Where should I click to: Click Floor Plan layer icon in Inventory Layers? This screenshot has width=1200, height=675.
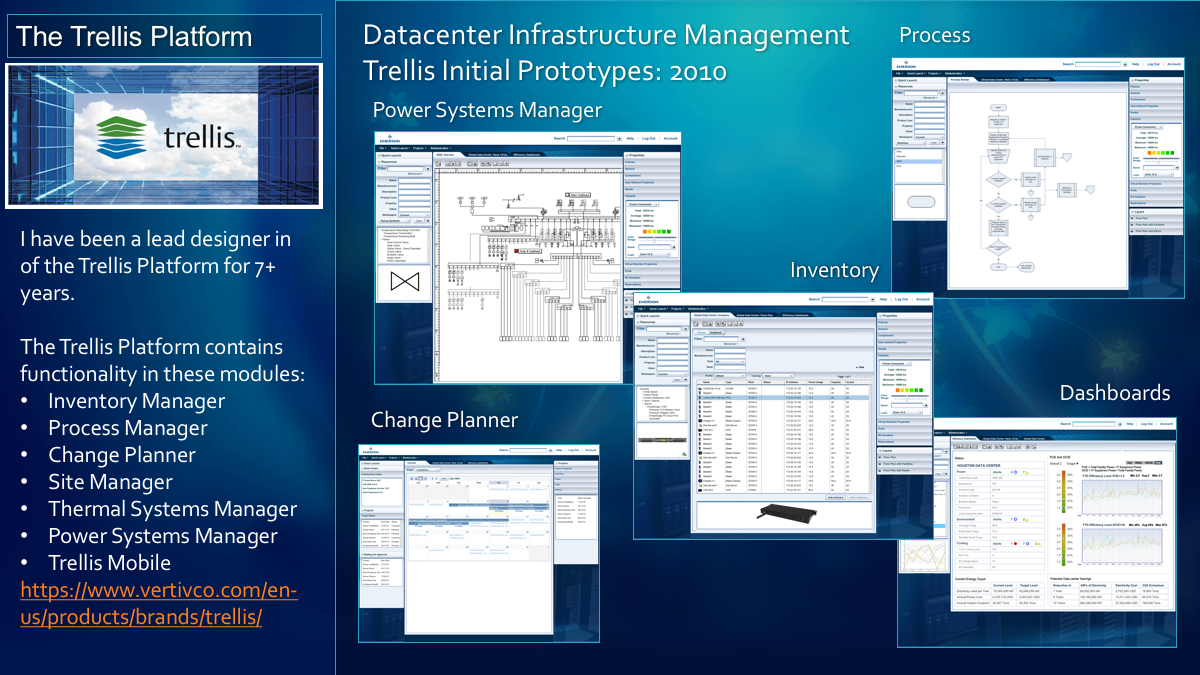click(x=880, y=457)
